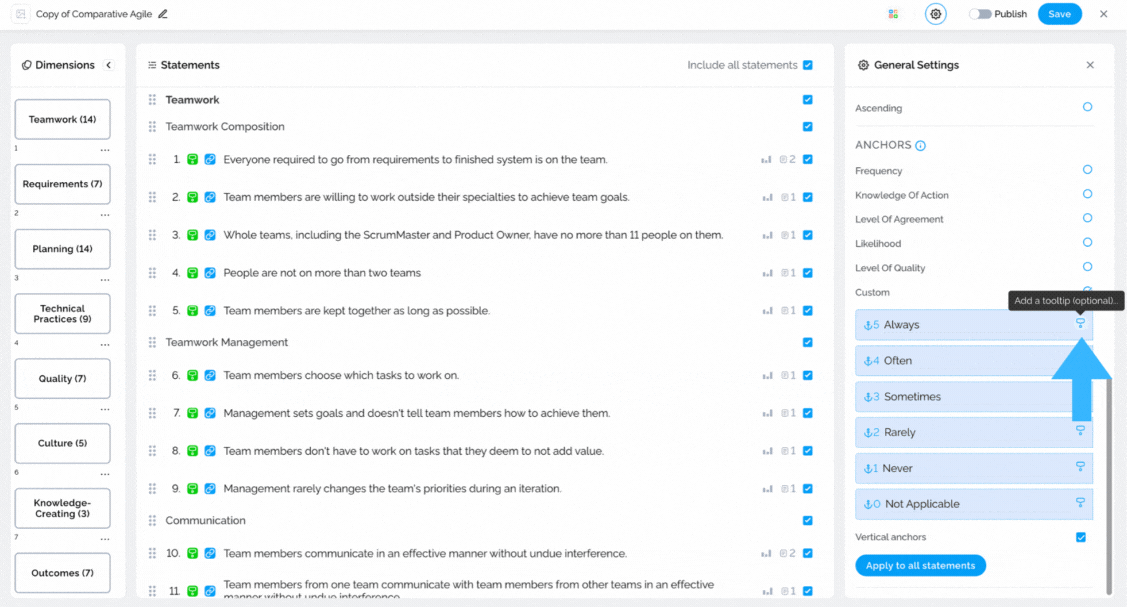Click the colorful grid icon in the top bar
The width and height of the screenshot is (1127, 607).
tap(893, 14)
